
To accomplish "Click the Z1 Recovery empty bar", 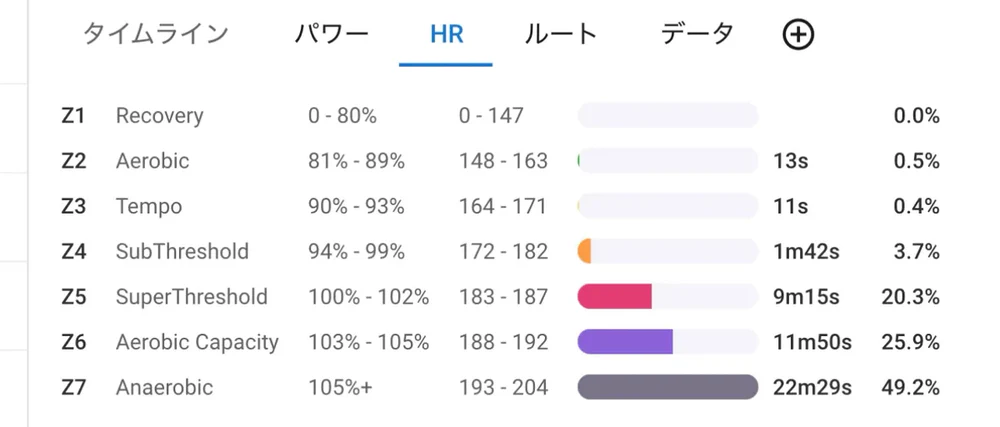I will (x=667, y=116).
